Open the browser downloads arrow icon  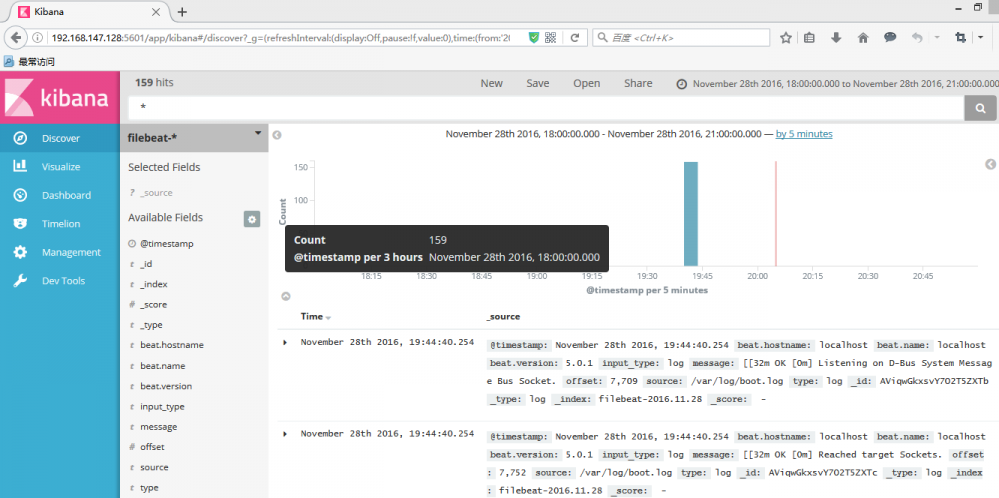836,38
